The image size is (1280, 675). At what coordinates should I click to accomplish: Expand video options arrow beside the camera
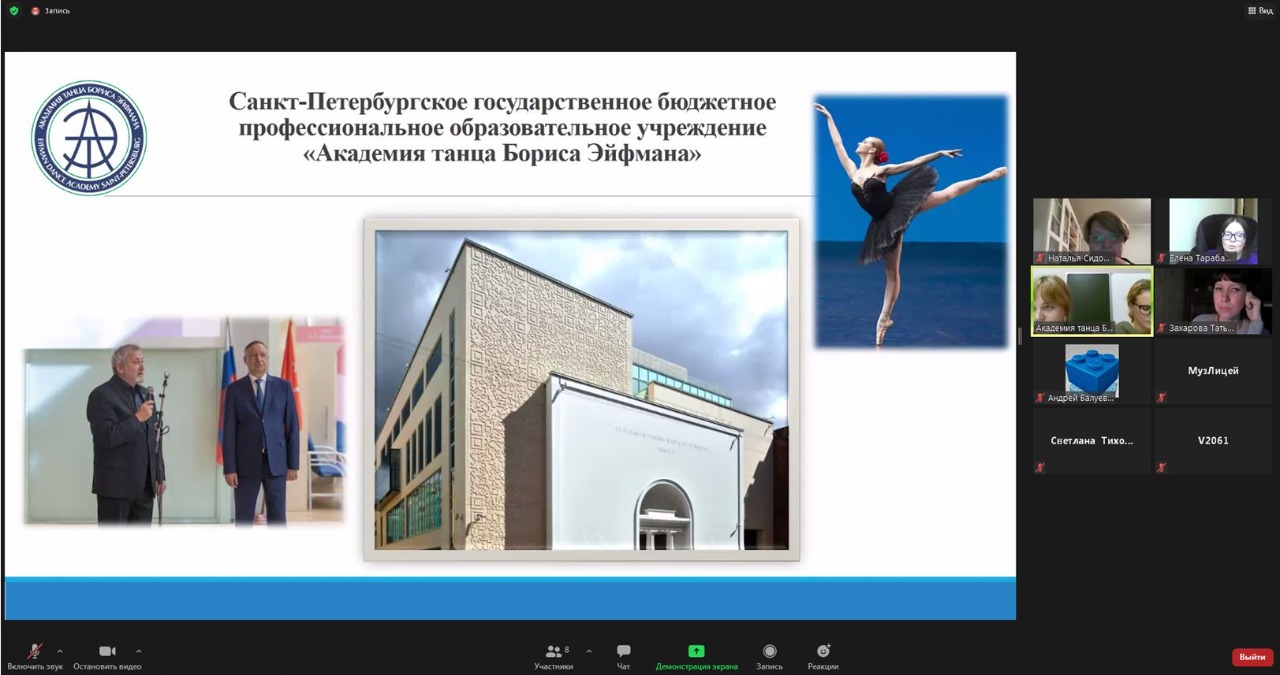click(x=138, y=652)
